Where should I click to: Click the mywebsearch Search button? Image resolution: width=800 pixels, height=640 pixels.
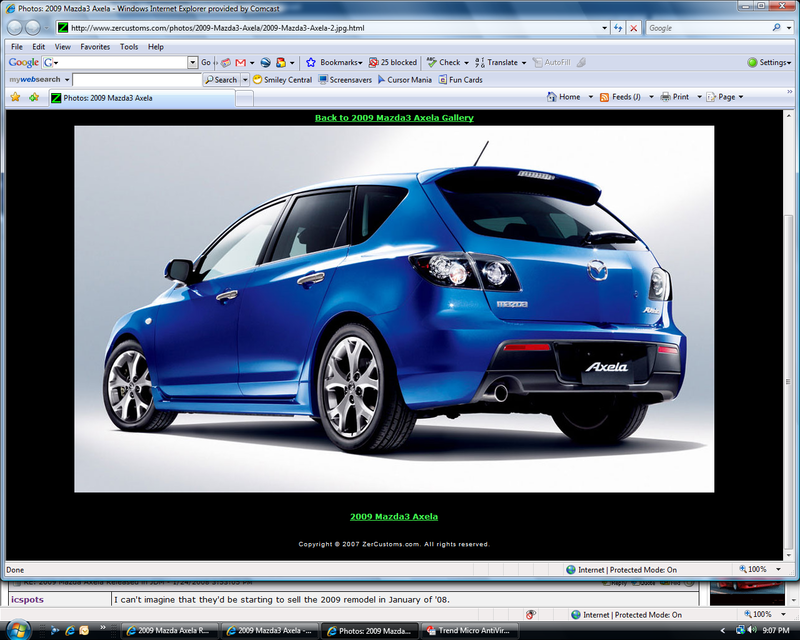click(221, 80)
